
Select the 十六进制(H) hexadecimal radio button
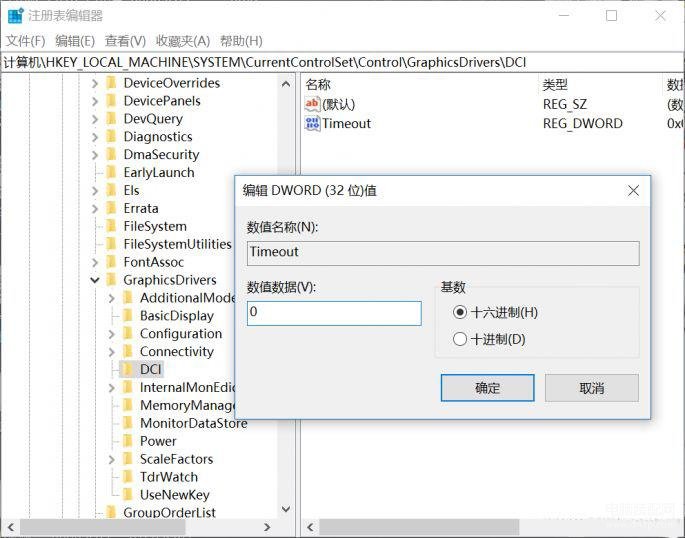[x=460, y=312]
